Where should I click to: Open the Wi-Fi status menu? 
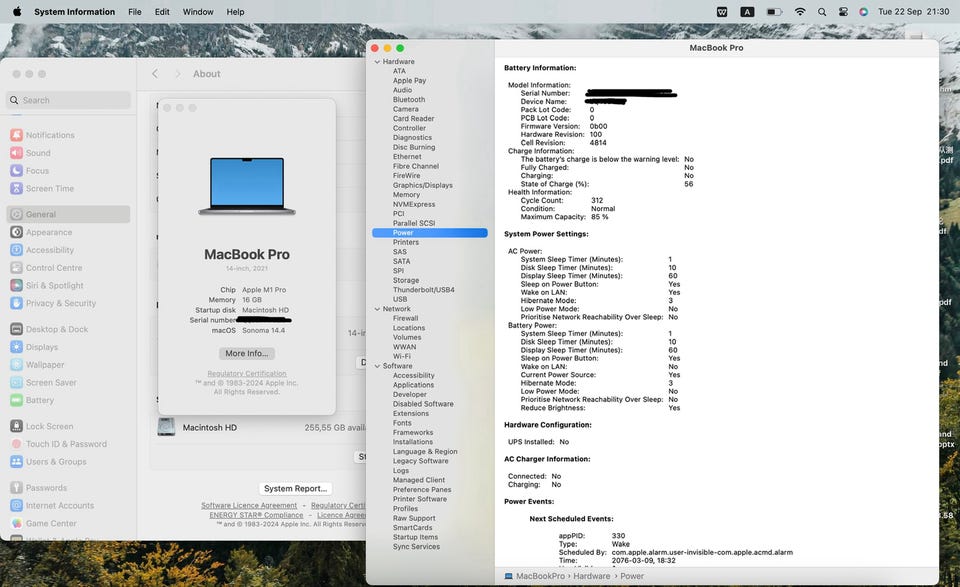click(800, 12)
